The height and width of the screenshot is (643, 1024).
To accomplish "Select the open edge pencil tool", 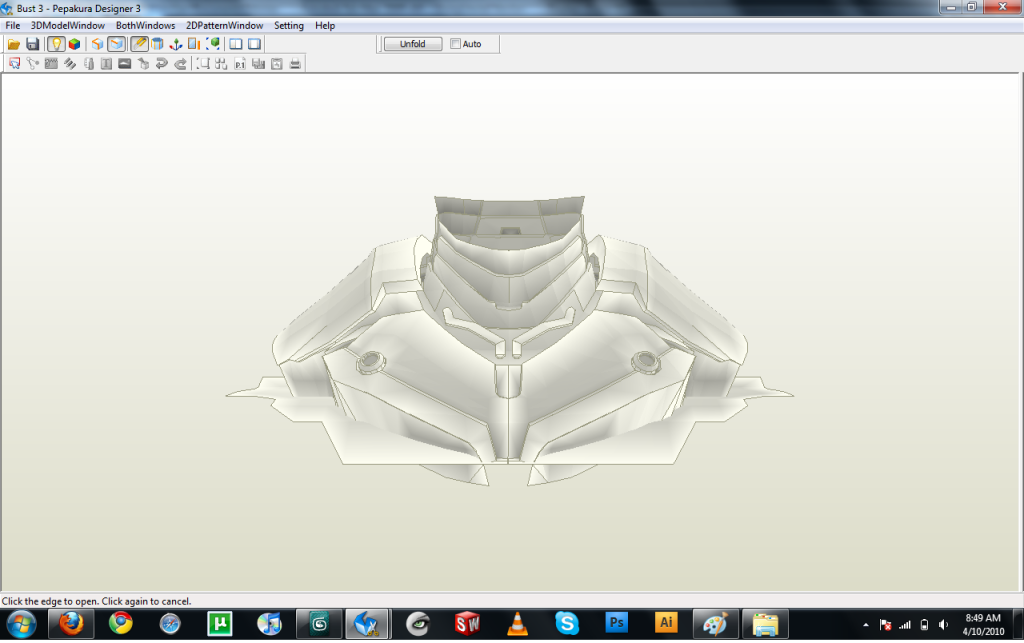I will (x=139, y=44).
